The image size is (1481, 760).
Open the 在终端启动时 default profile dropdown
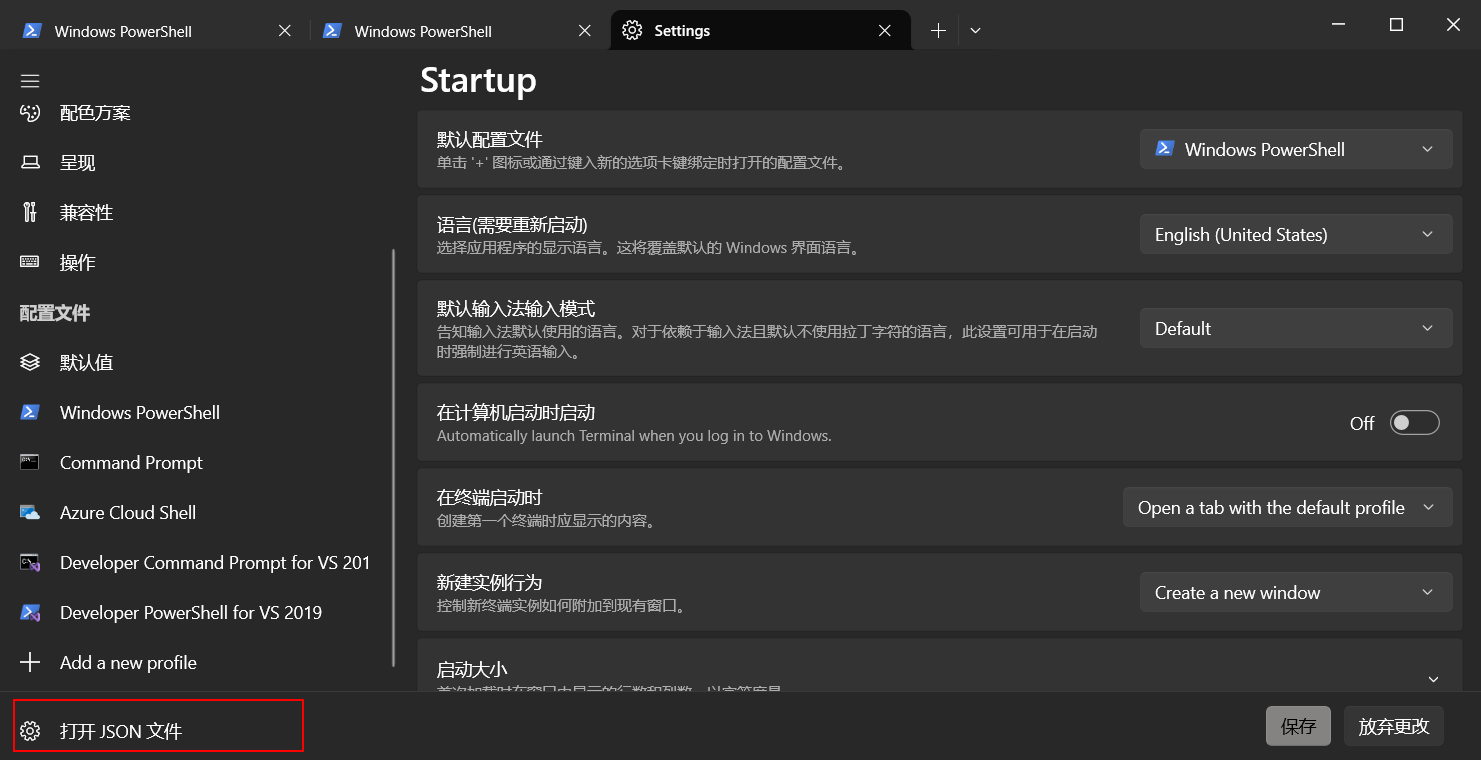click(x=1288, y=507)
